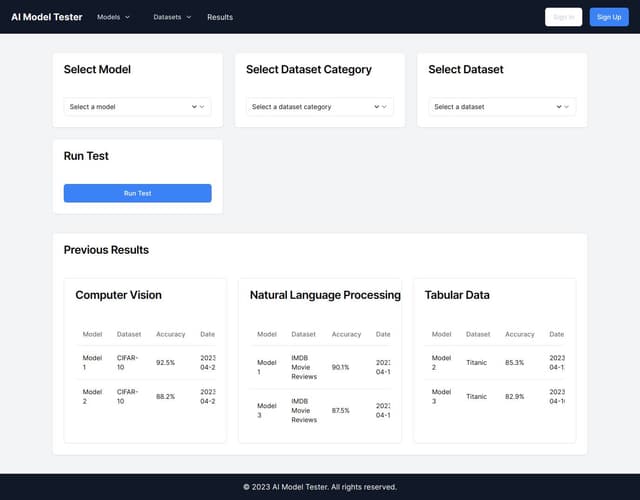Viewport: 640px width, 500px height.
Task: Go to Results page
Action: coord(220,17)
